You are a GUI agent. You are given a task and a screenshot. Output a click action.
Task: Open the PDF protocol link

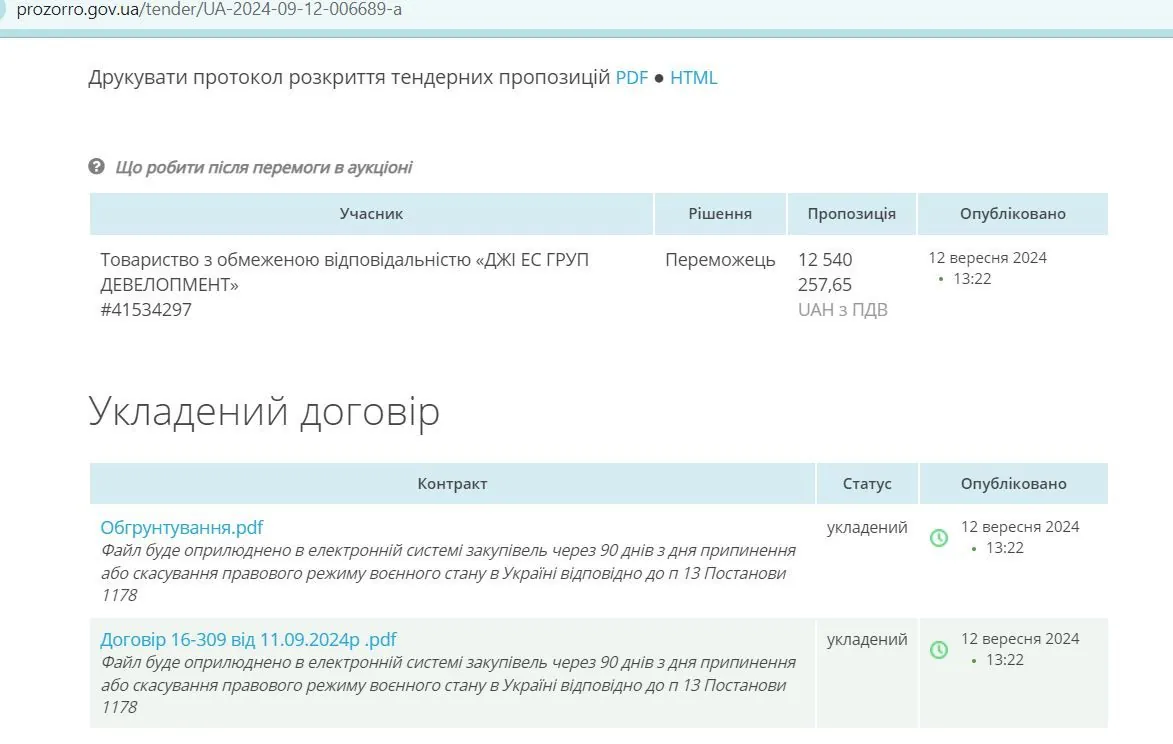click(631, 78)
